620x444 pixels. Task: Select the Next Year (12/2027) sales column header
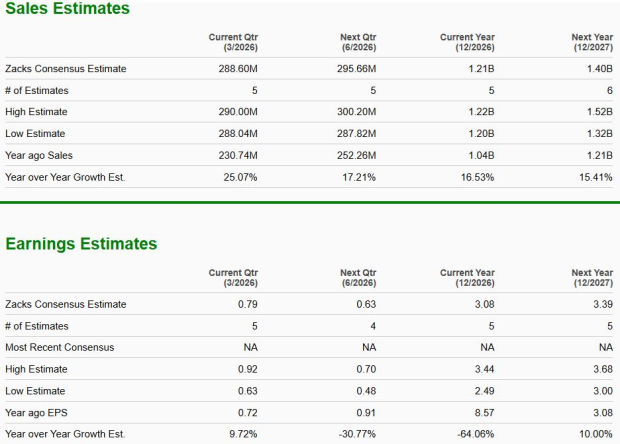pyautogui.click(x=591, y=43)
